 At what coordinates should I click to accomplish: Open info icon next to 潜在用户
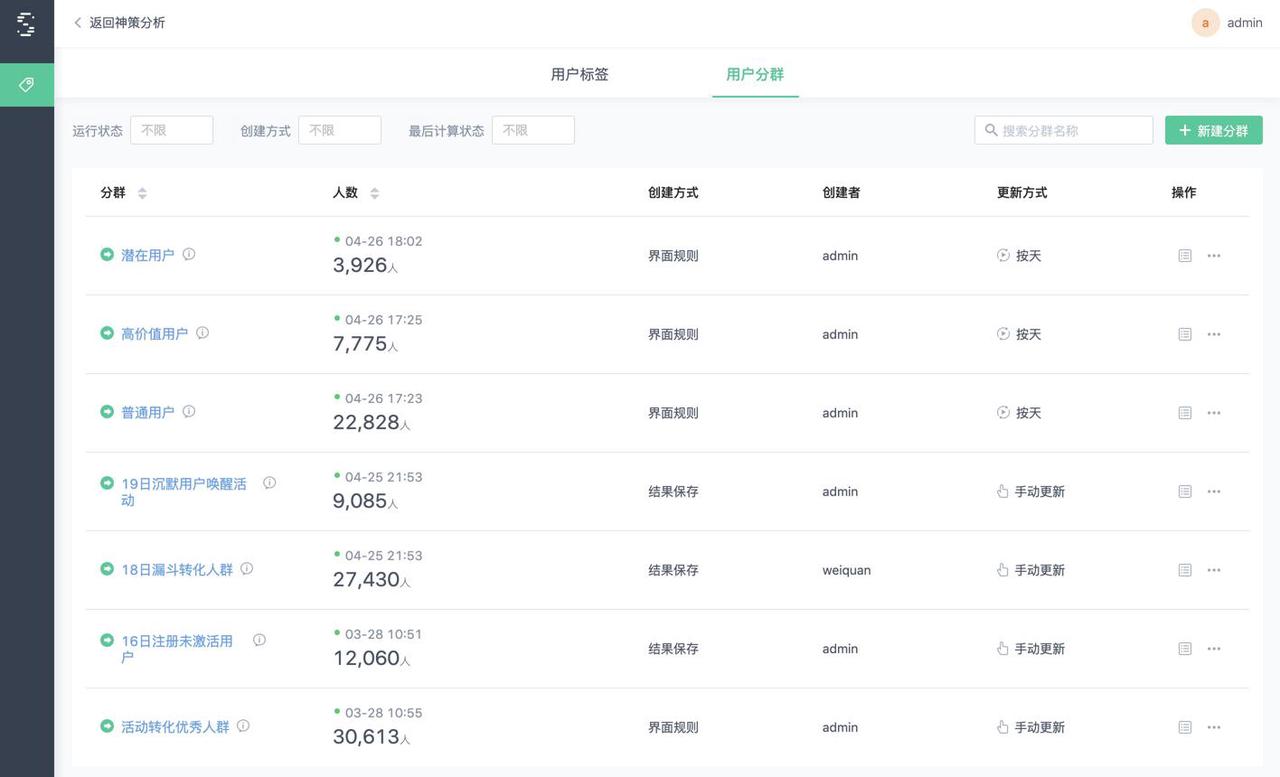click(x=189, y=254)
